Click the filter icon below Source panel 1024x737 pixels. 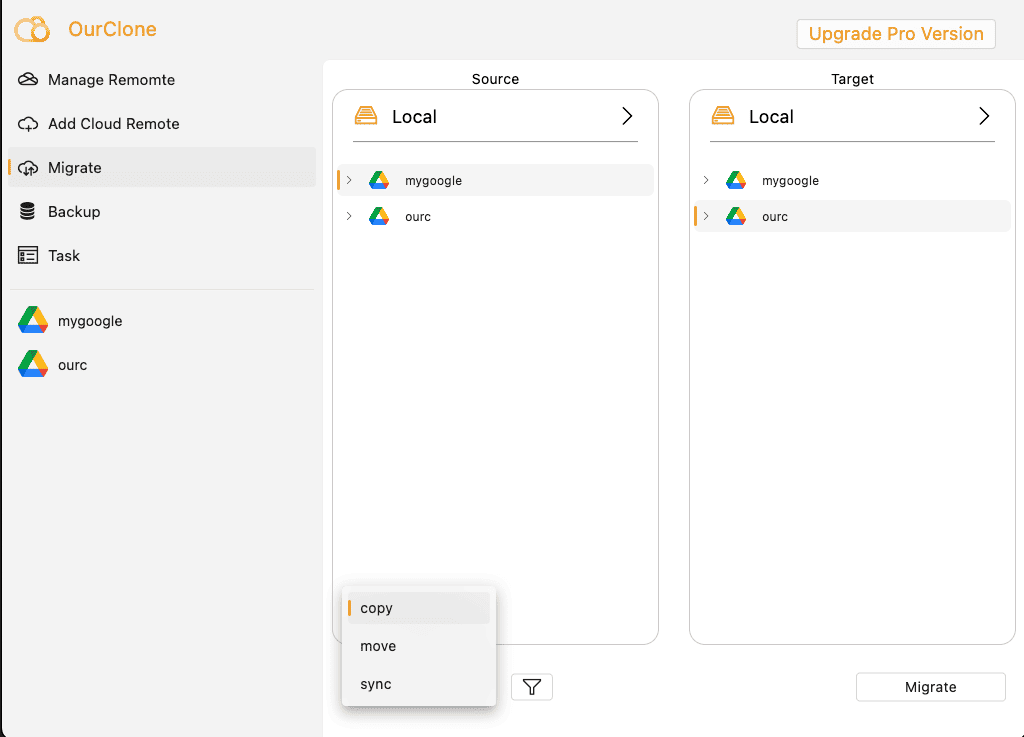tap(531, 686)
